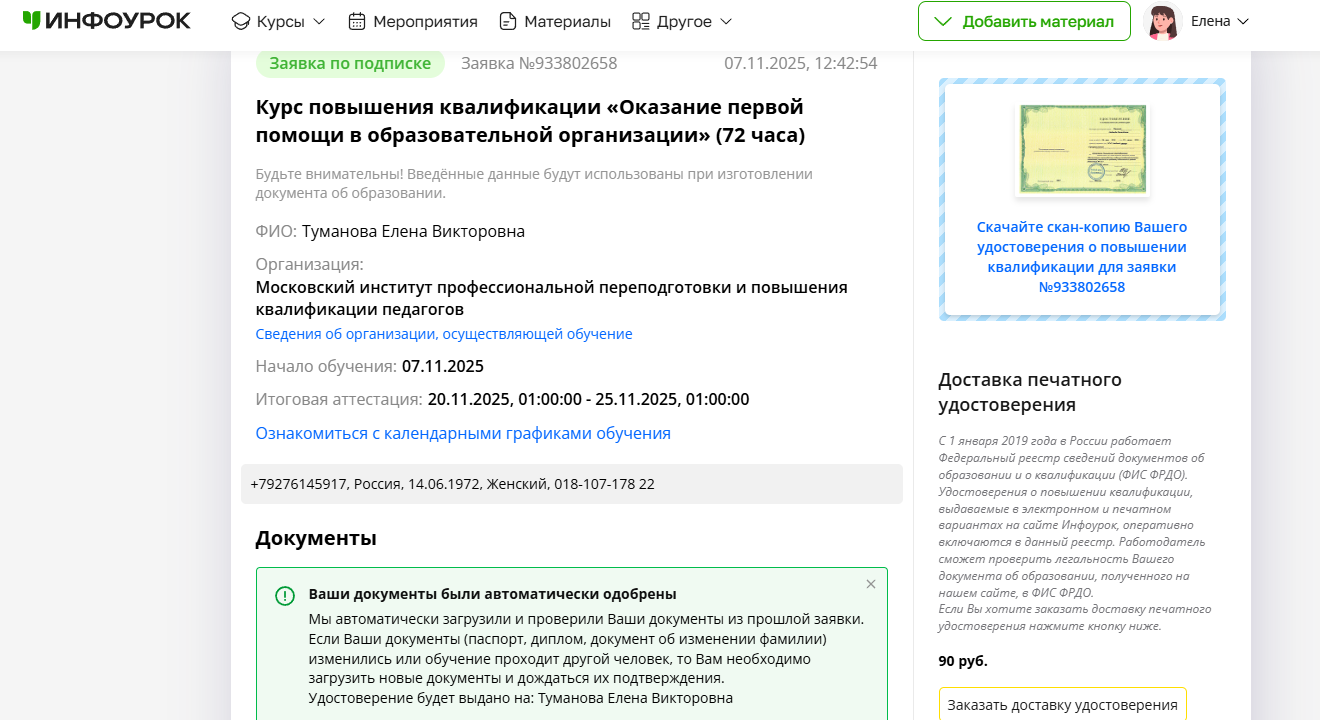
Task: Dismiss the documents approved notification
Action: pos(870,584)
